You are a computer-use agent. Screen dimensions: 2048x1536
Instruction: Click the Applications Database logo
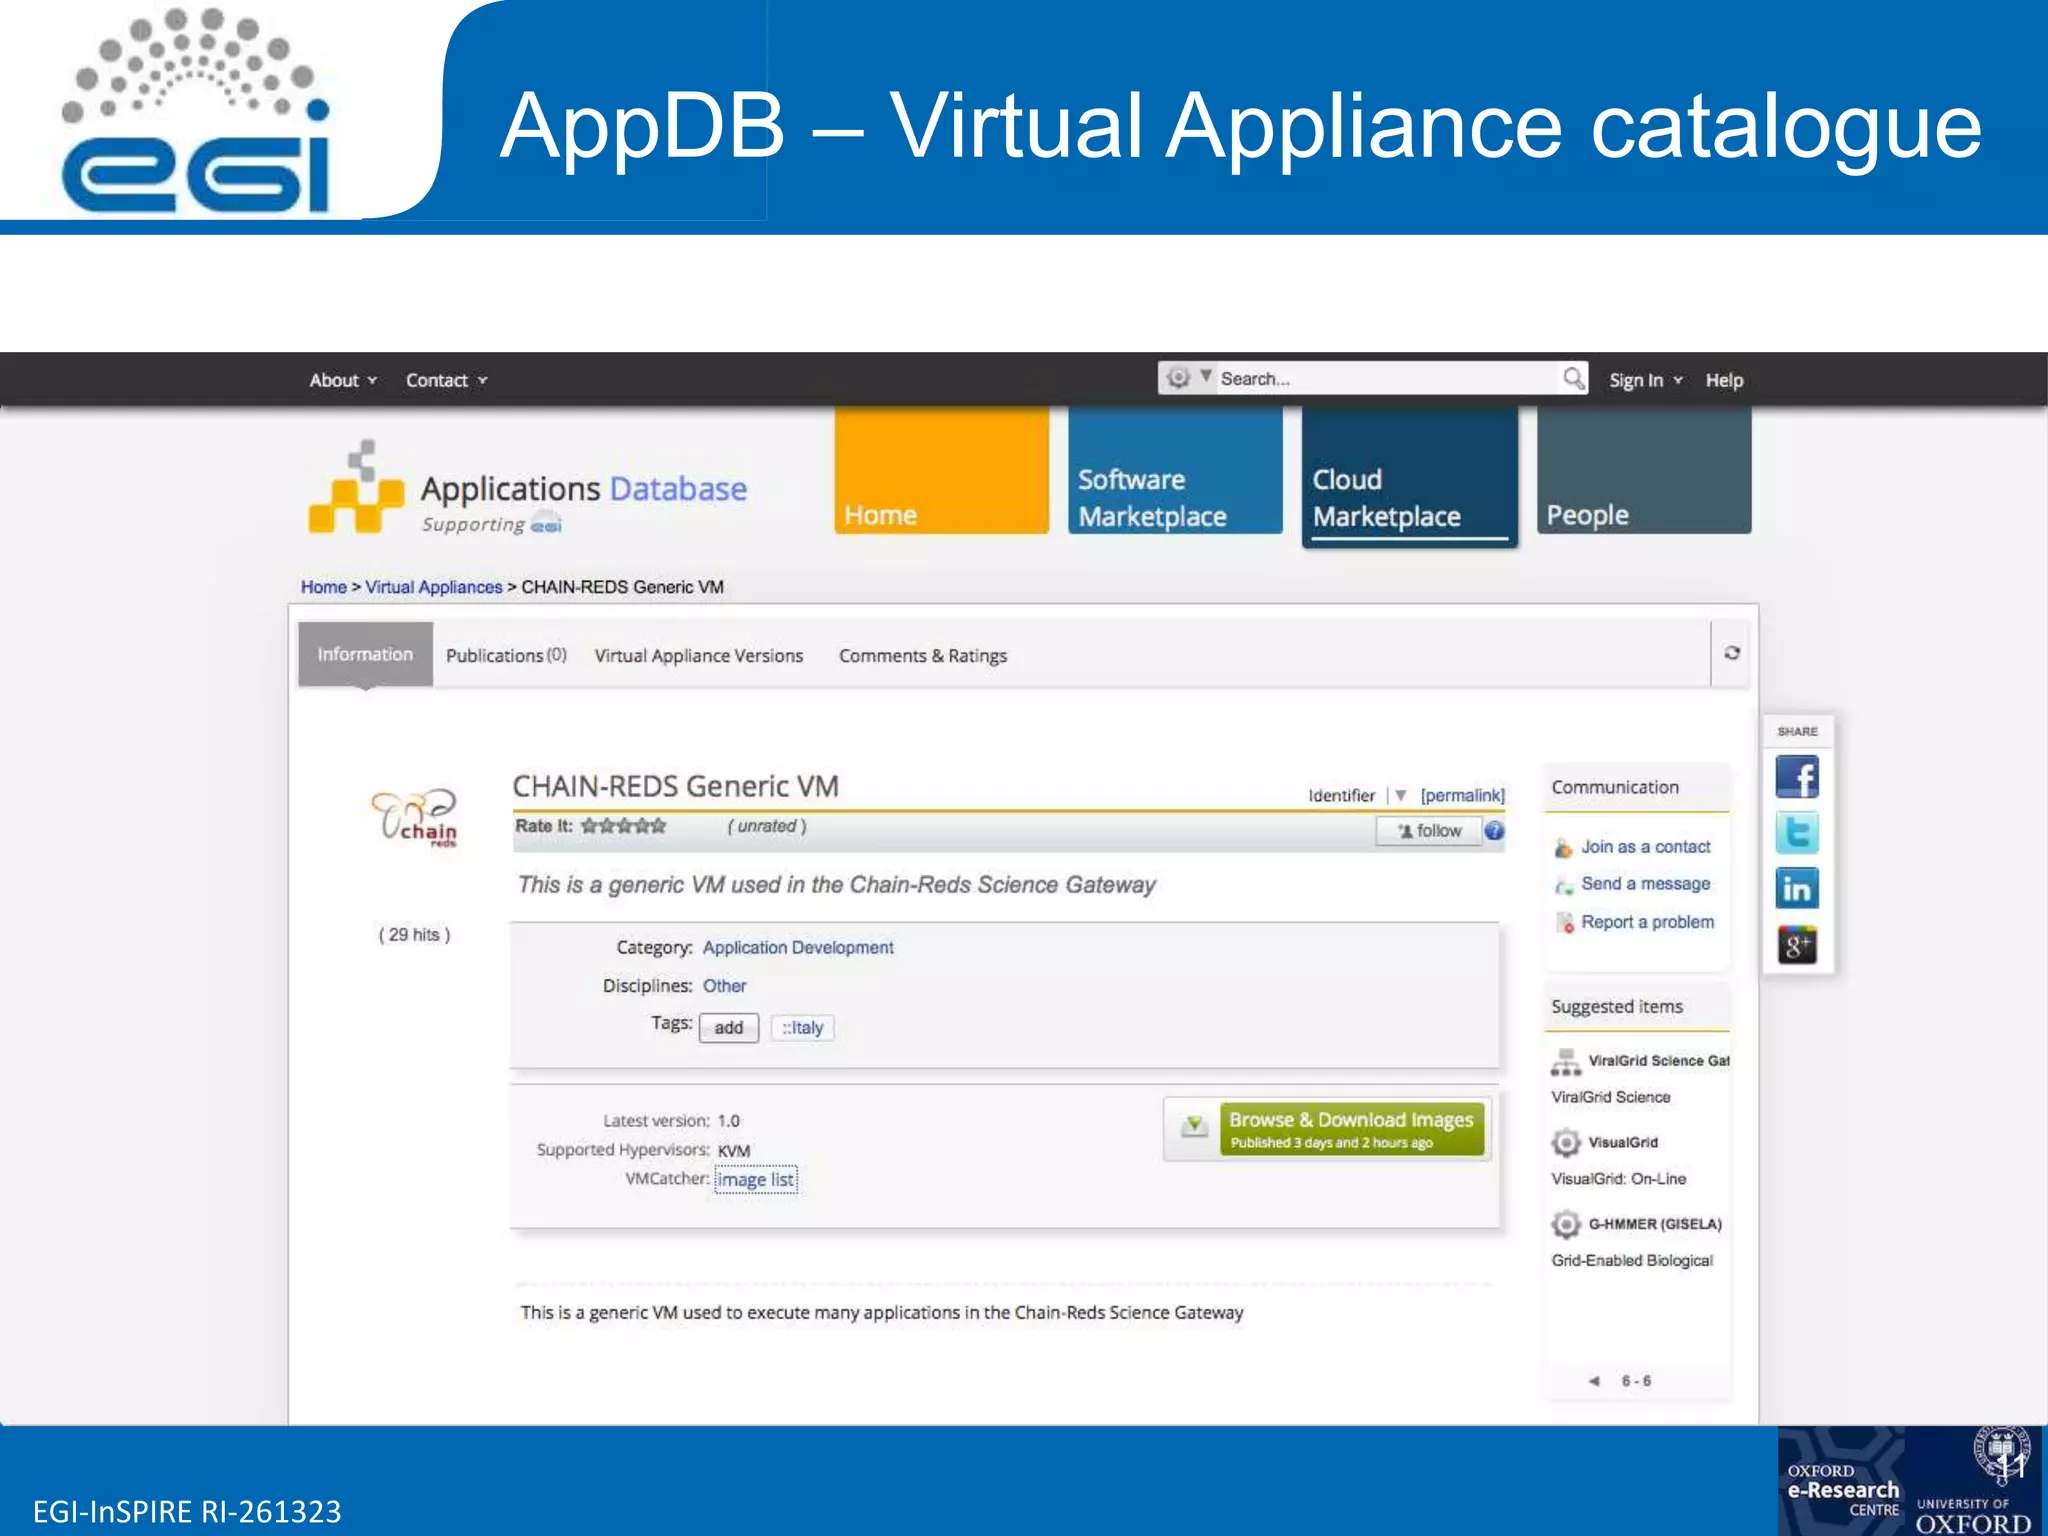(528, 488)
